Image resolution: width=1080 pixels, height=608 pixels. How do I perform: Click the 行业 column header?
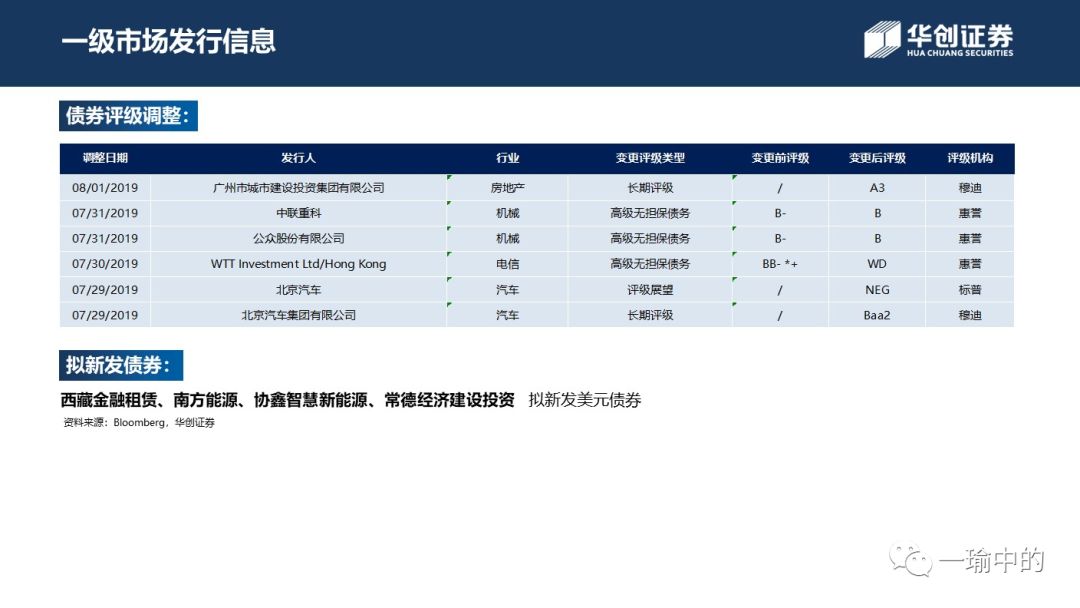coord(508,158)
